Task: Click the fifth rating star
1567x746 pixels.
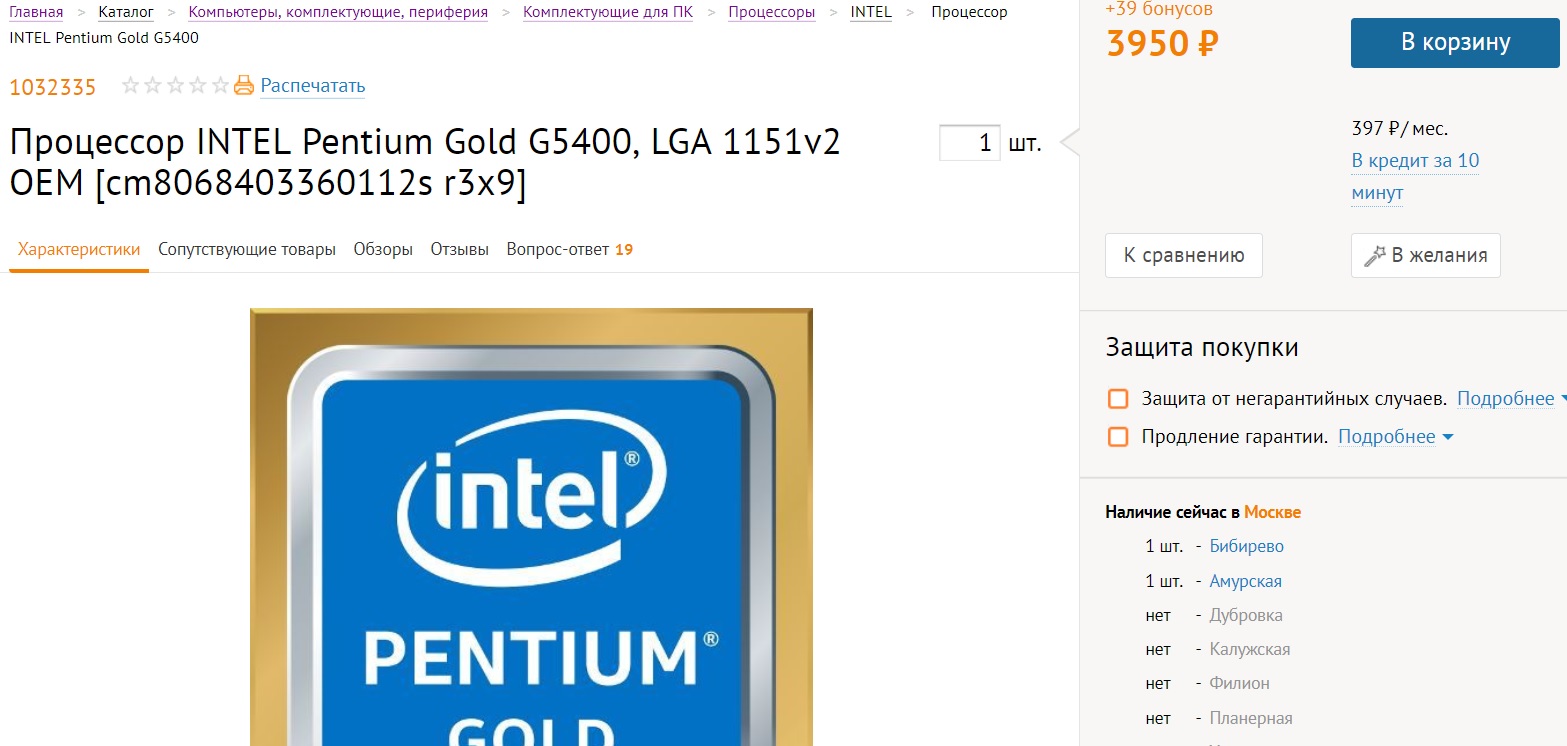Action: point(221,86)
